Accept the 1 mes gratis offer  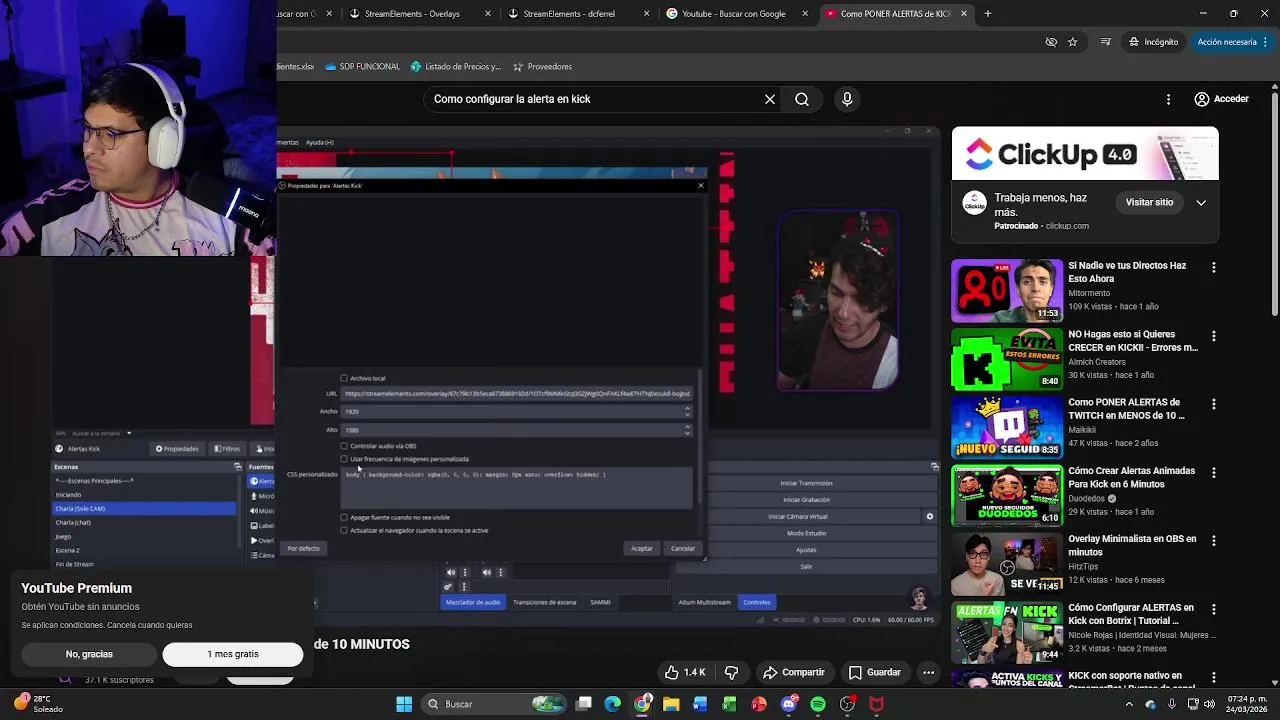click(233, 654)
